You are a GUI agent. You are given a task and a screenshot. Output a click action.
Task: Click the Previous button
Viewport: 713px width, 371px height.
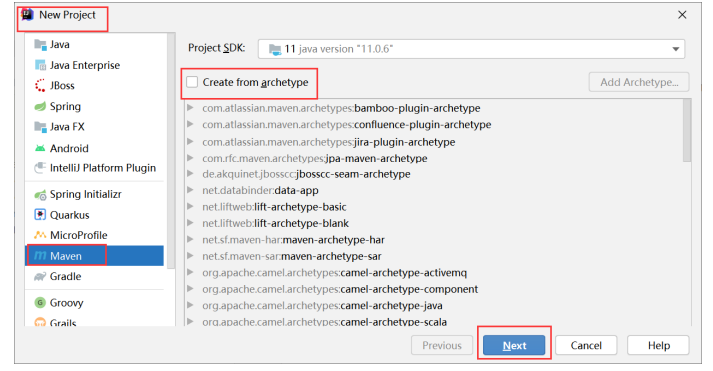tap(442, 346)
